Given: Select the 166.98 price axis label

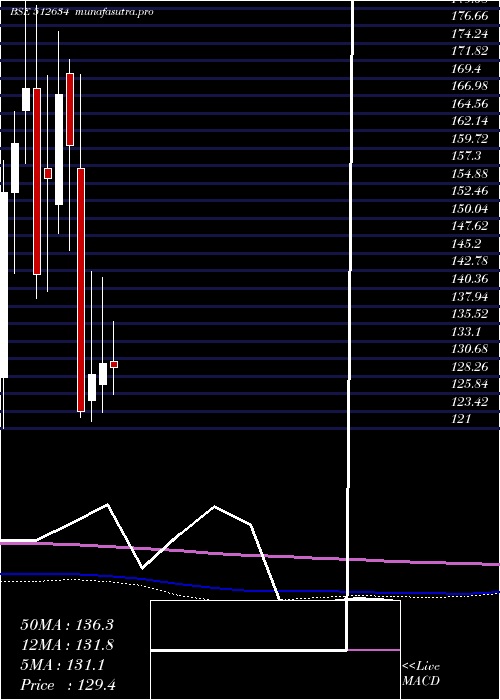Looking at the screenshot, I should [470, 86].
